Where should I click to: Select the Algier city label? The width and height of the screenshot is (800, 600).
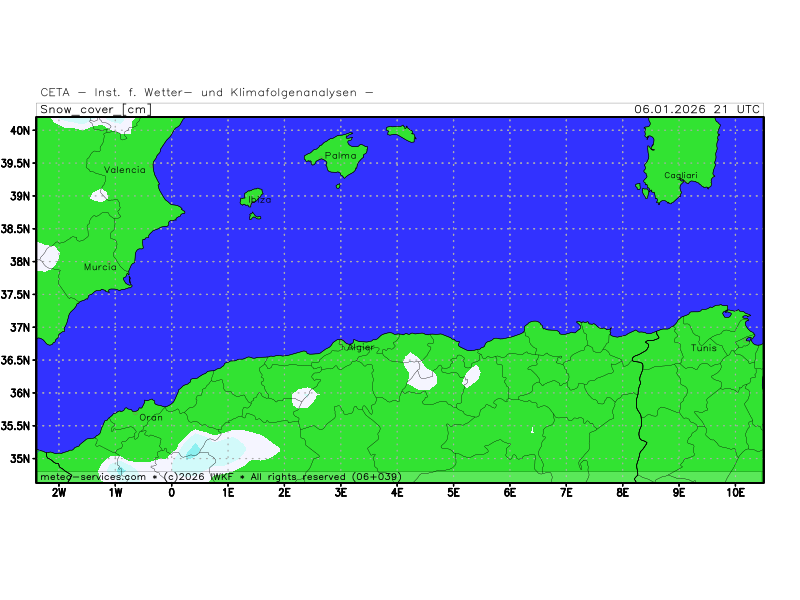[x=359, y=347]
